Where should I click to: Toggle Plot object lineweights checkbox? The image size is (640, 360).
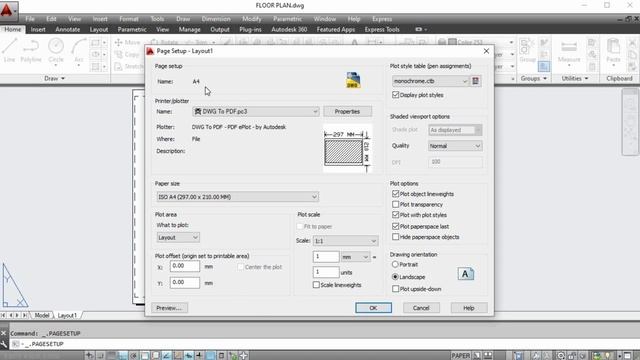point(395,194)
